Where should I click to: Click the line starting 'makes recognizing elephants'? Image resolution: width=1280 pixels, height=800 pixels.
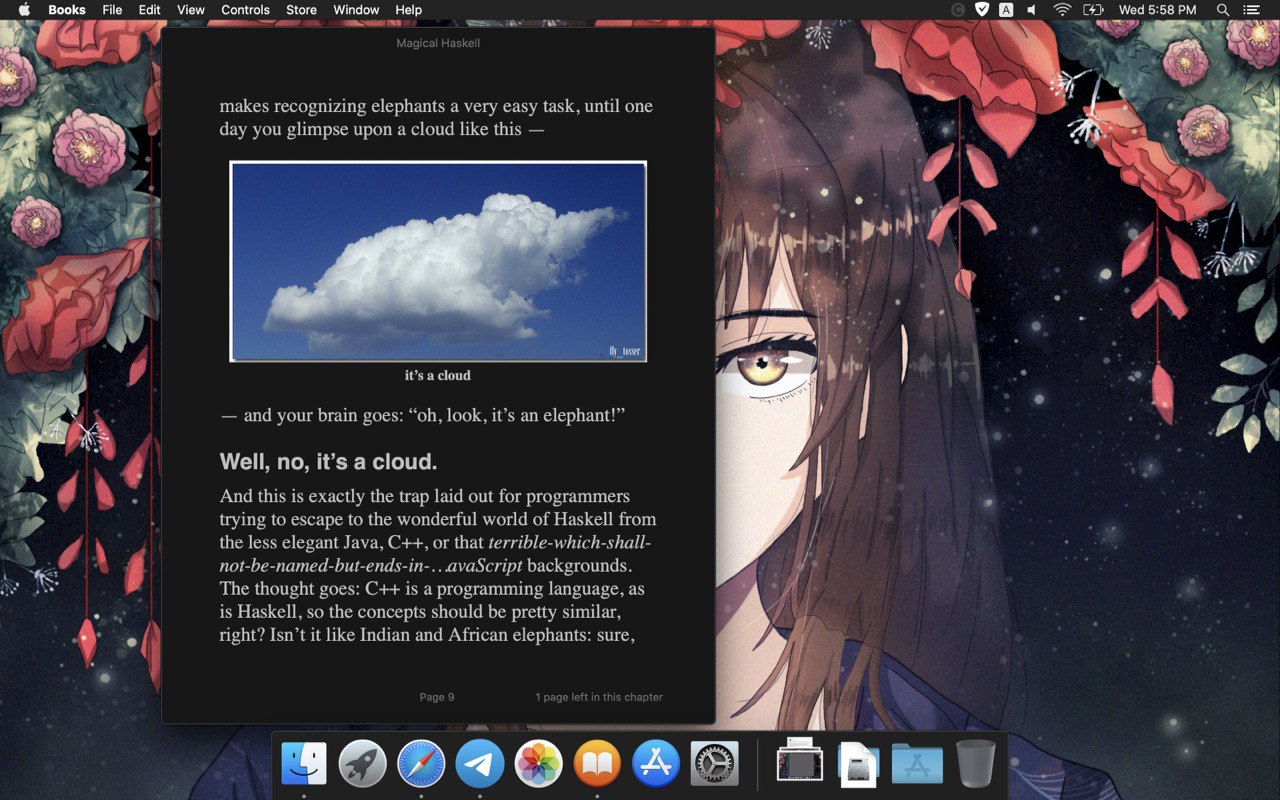click(x=436, y=106)
